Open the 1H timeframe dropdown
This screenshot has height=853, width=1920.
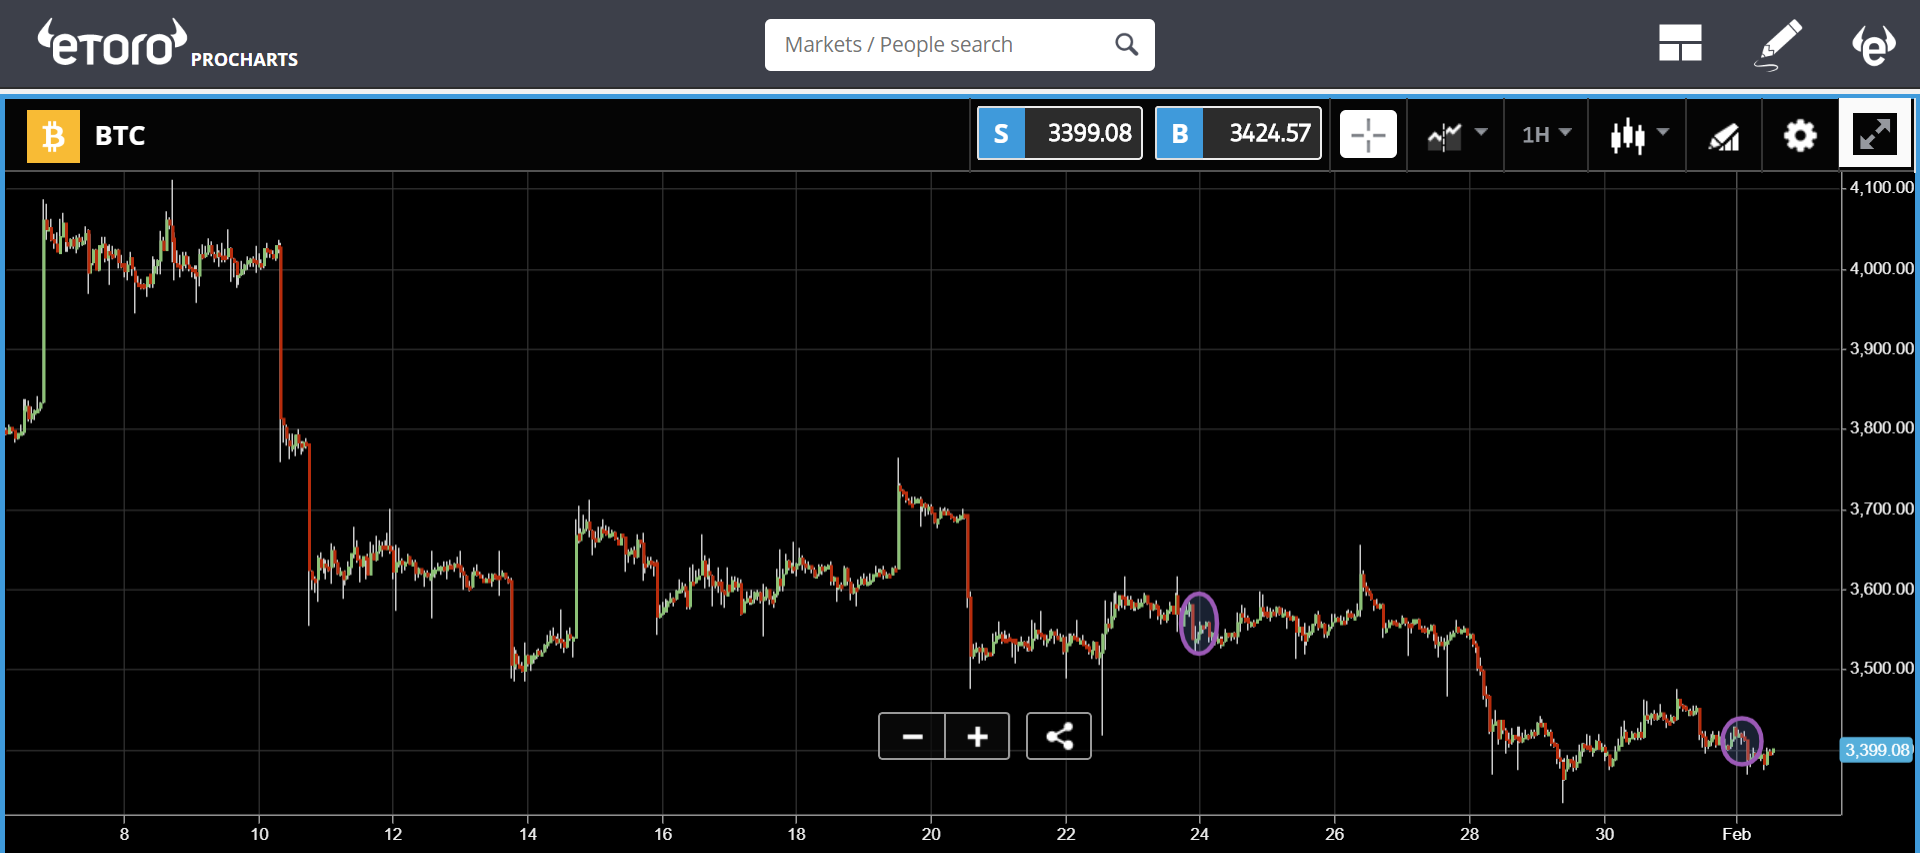[x=1546, y=134]
